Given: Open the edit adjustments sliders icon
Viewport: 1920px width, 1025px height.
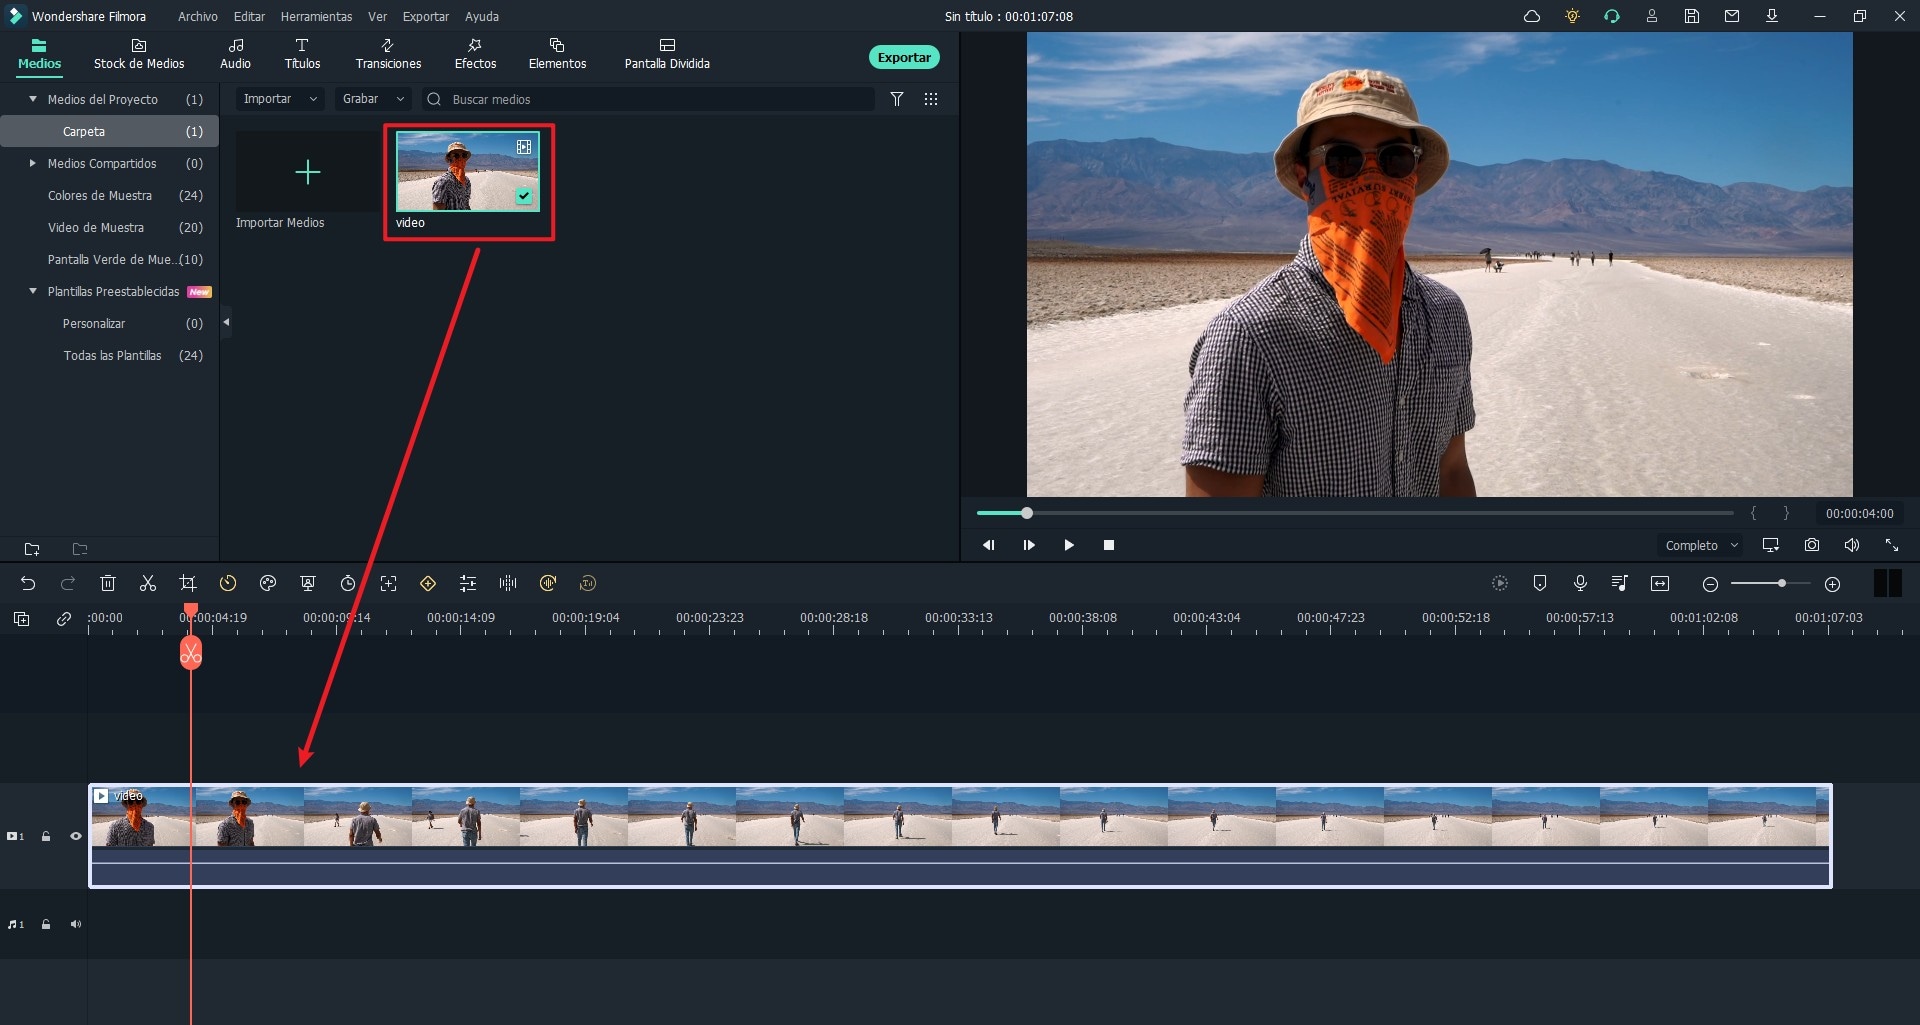Looking at the screenshot, I should pyautogui.click(x=468, y=583).
